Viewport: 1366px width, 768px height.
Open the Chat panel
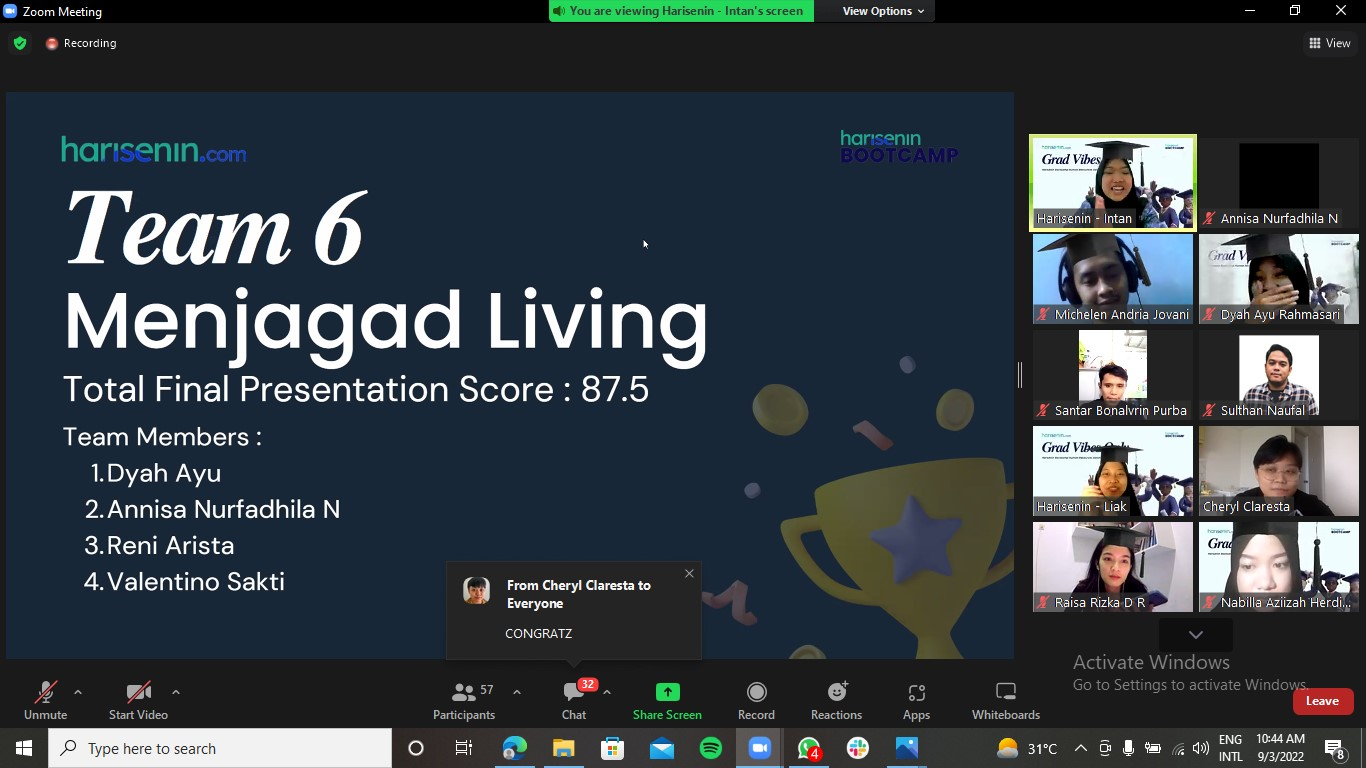[x=574, y=700]
